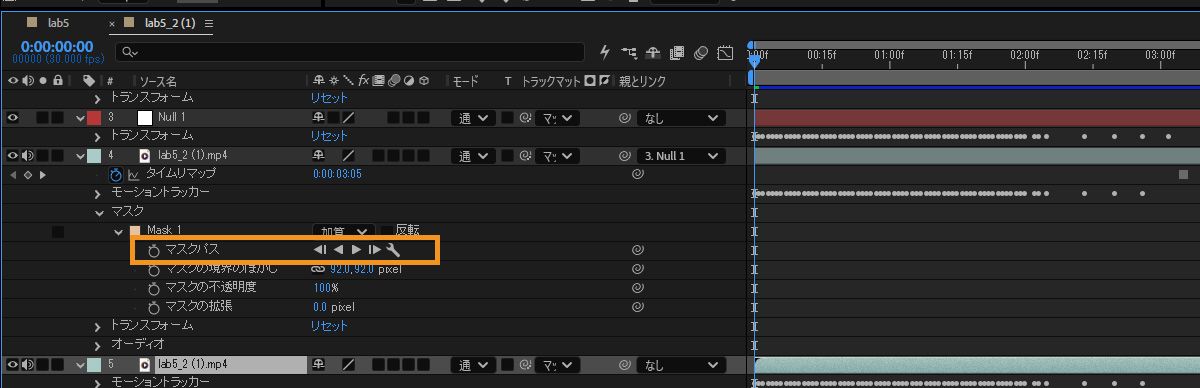1200x388 pixels.
Task: Collapse the Mask 1 properties
Action: 118,231
